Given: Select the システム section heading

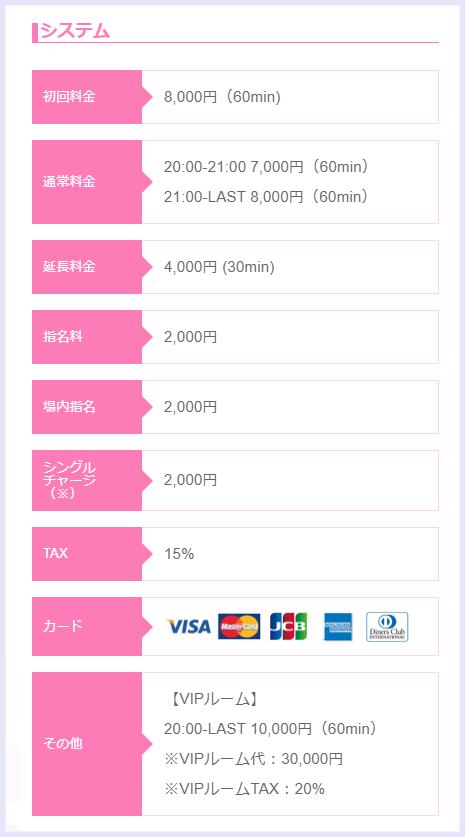Looking at the screenshot, I should click(x=75, y=30).
